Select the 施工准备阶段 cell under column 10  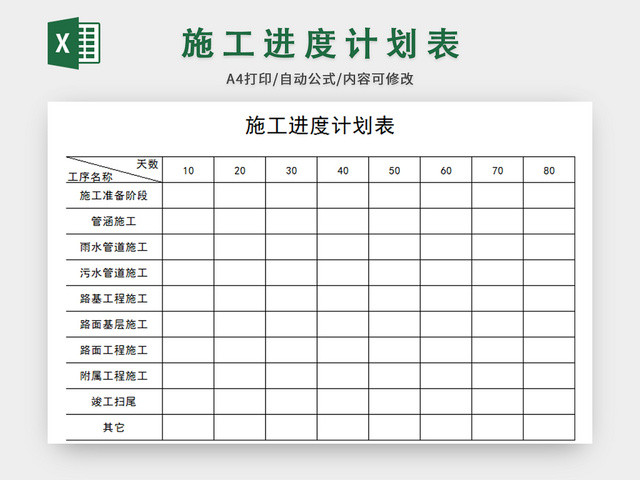(188, 196)
